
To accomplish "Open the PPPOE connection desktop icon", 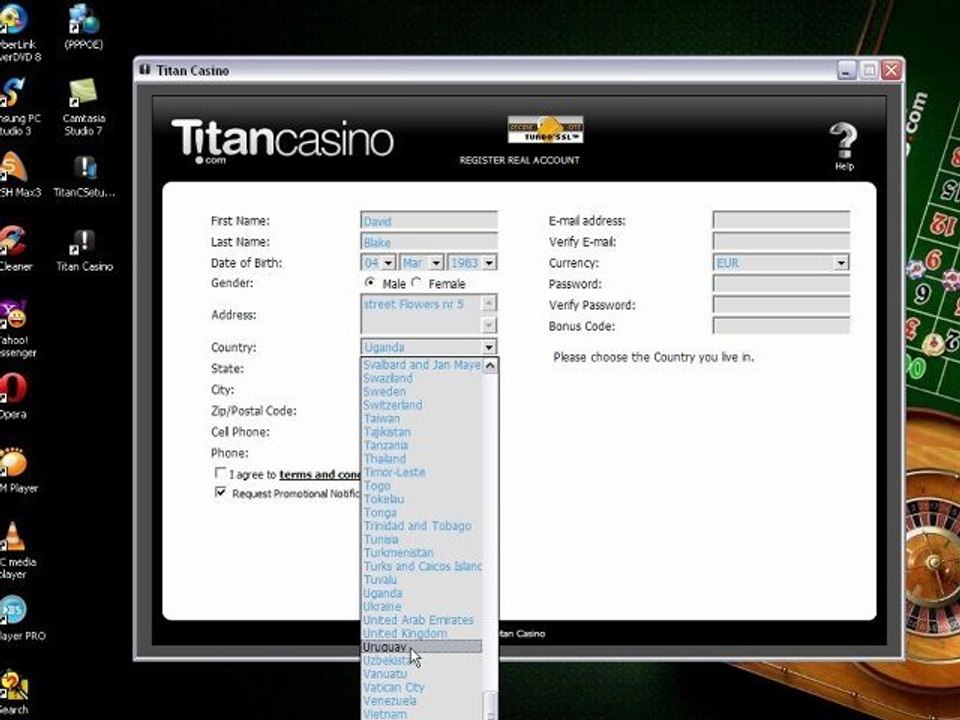I will click(84, 28).
